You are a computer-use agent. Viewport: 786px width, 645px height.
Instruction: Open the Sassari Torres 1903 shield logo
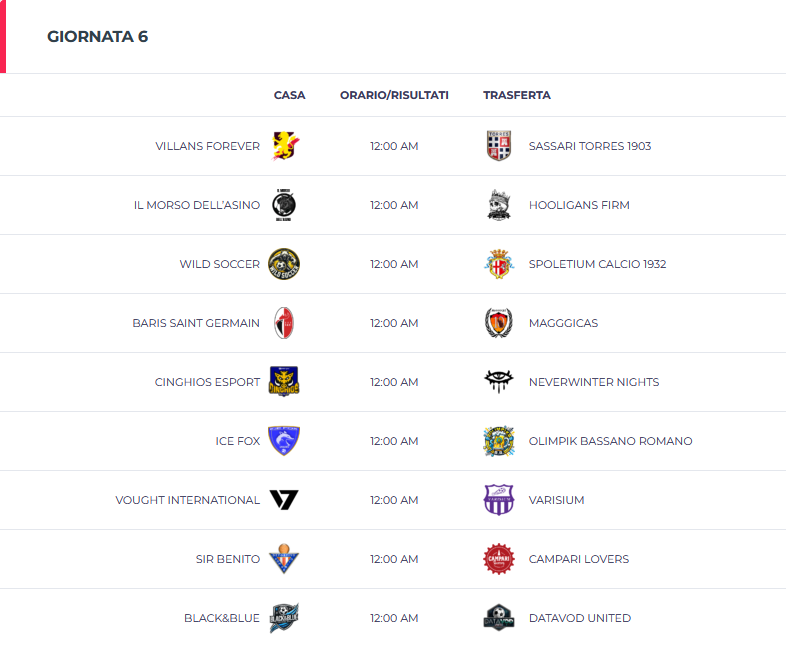click(499, 146)
